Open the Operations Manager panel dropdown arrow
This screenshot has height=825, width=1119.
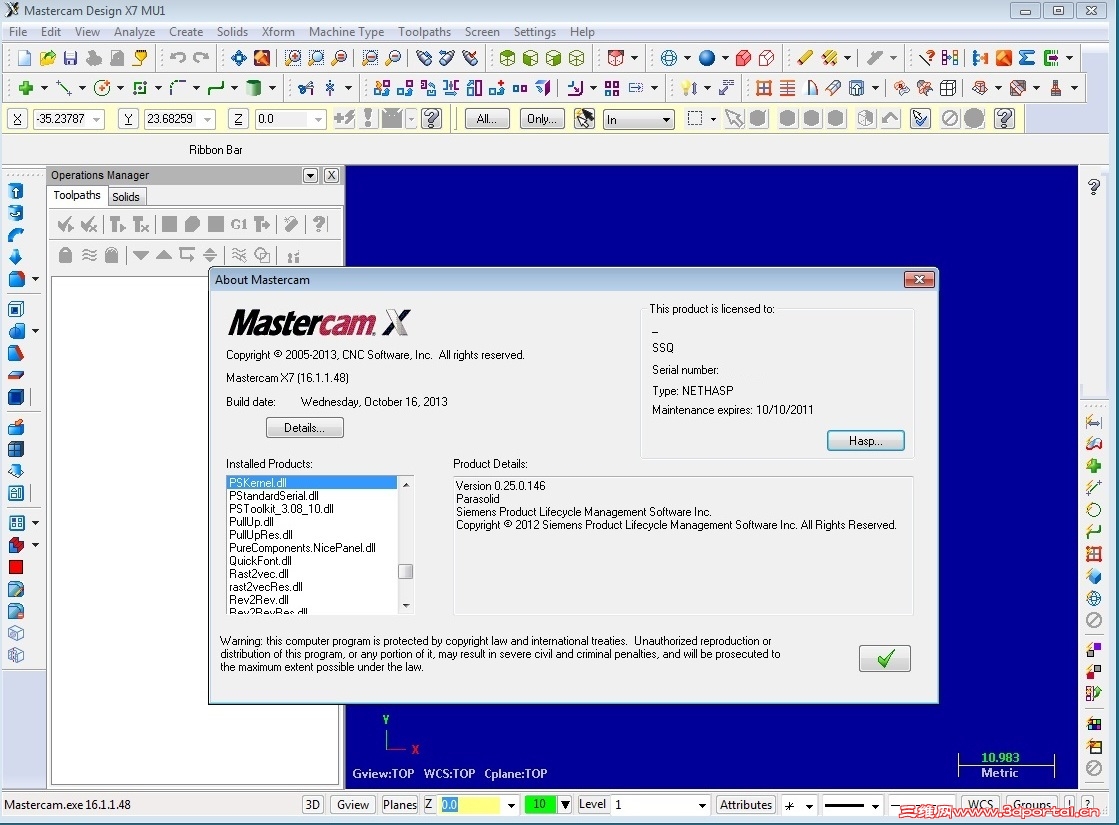pos(311,175)
